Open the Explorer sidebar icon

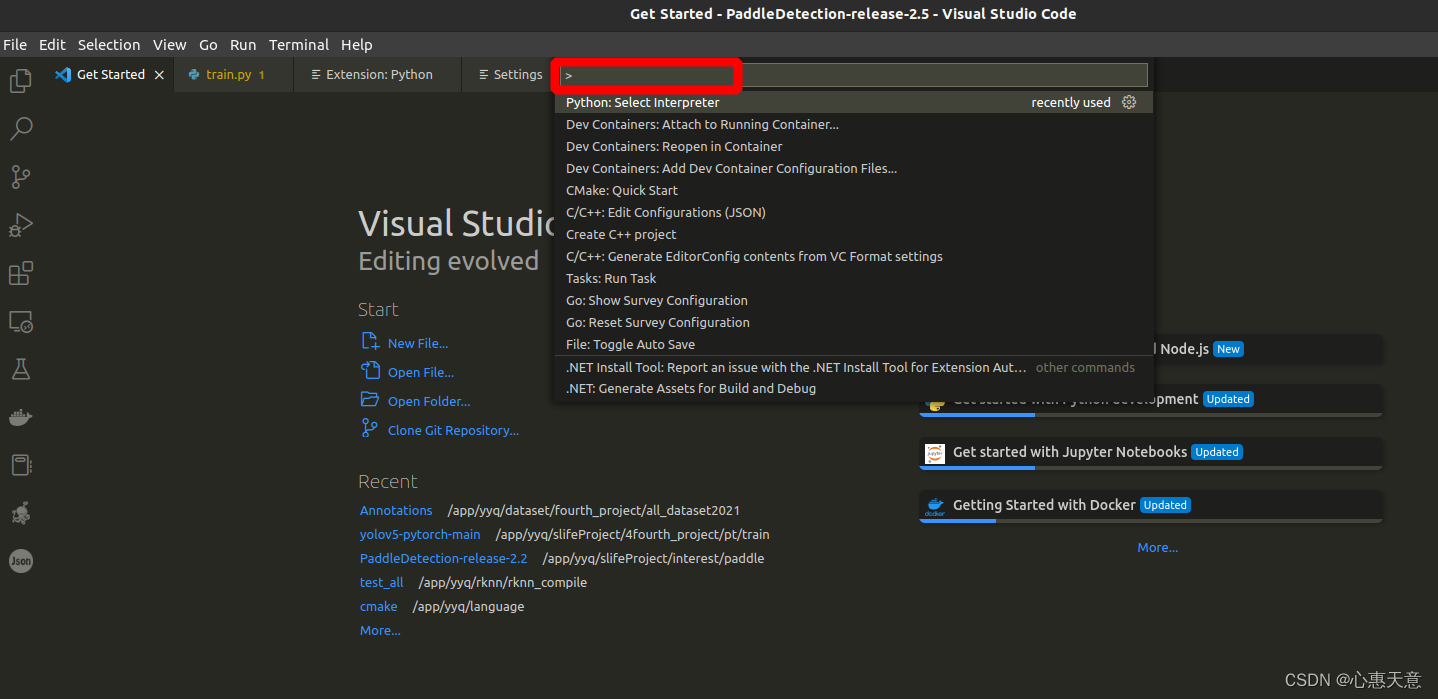tap(21, 80)
